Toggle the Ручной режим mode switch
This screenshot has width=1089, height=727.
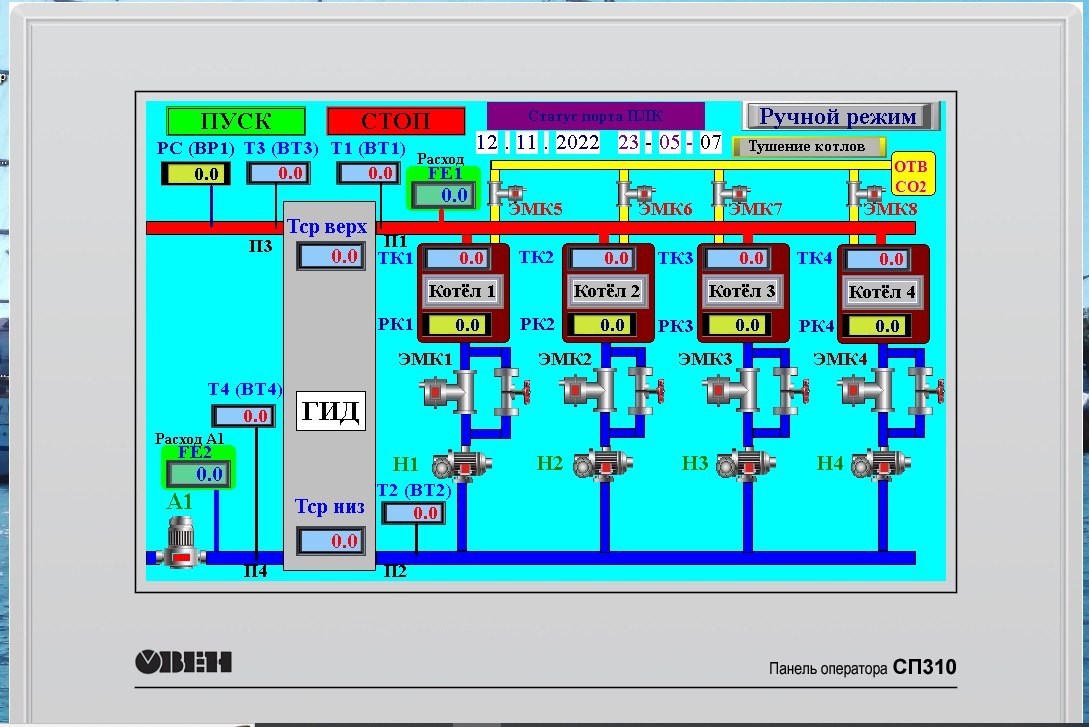pyautogui.click(x=841, y=116)
